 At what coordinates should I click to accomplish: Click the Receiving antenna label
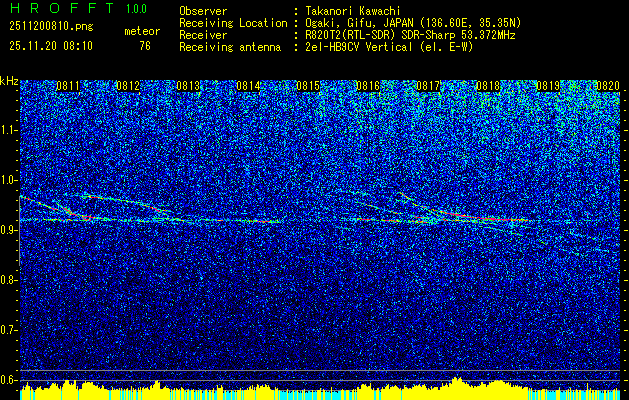click(230, 47)
